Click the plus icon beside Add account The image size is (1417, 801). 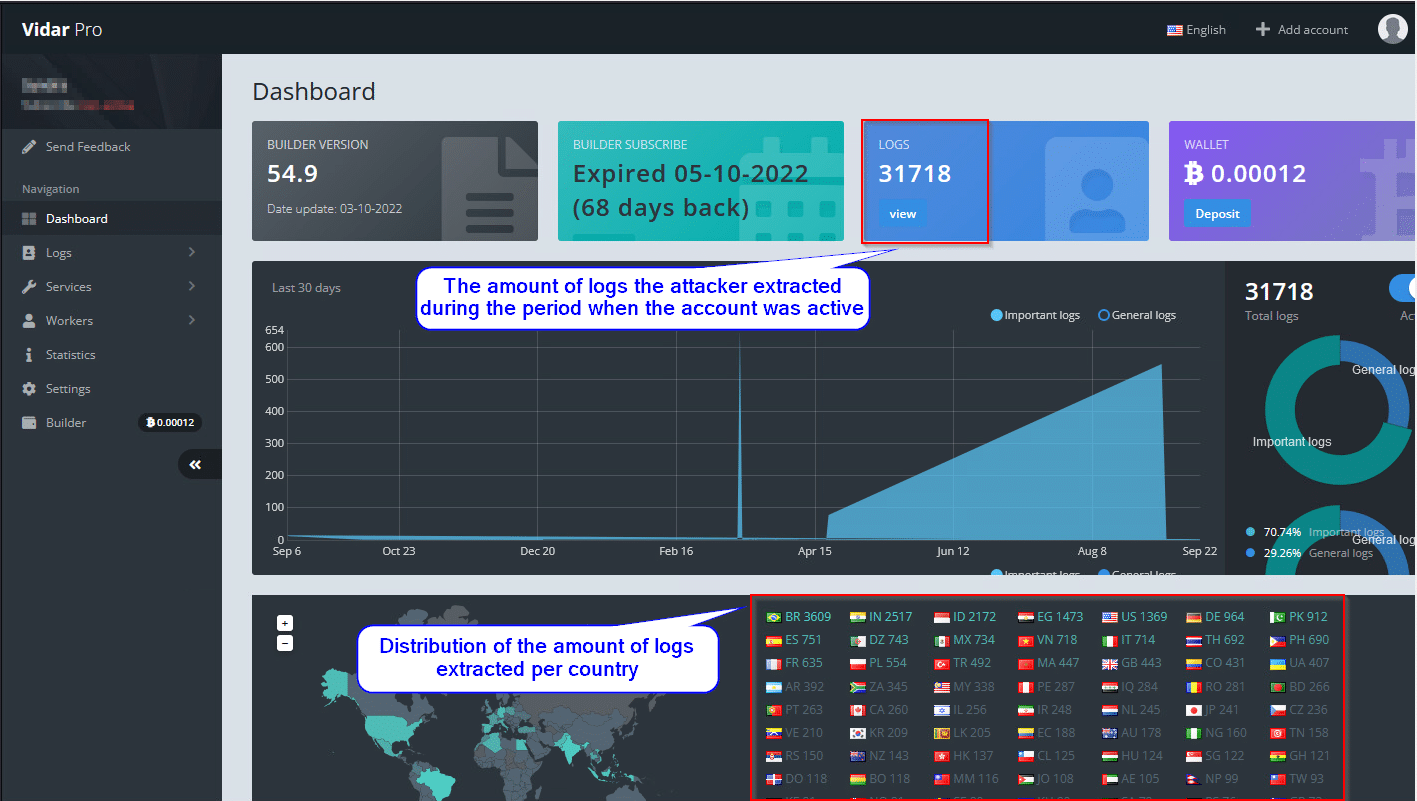(x=1263, y=29)
